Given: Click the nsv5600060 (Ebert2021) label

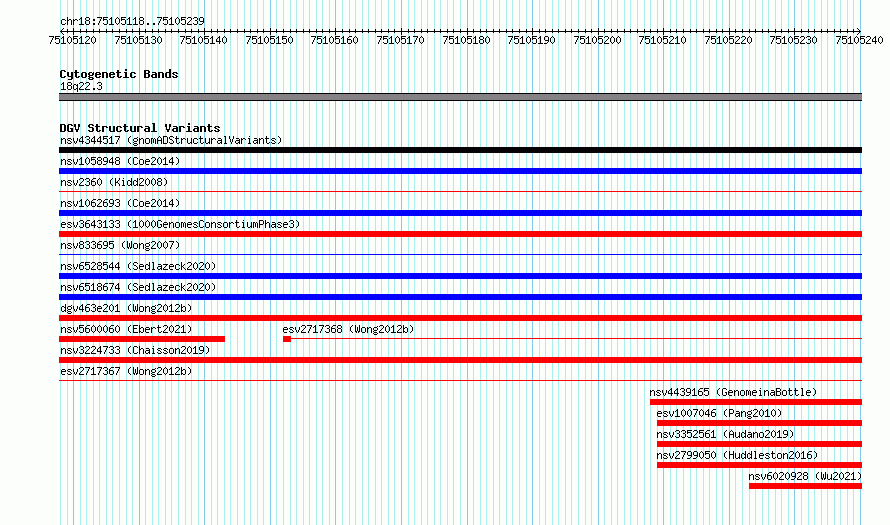Looking at the screenshot, I should (126, 329).
